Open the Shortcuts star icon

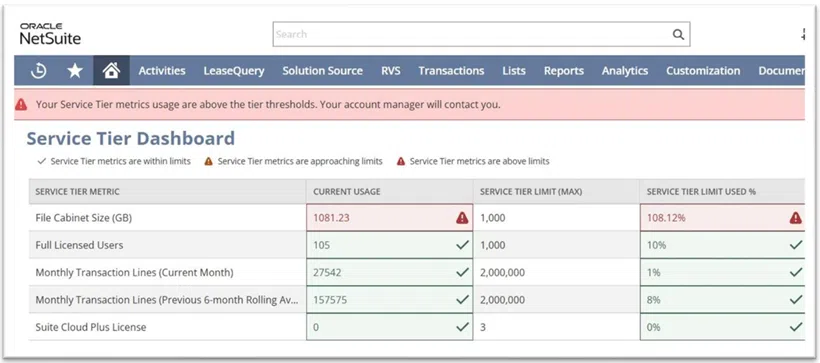point(75,71)
